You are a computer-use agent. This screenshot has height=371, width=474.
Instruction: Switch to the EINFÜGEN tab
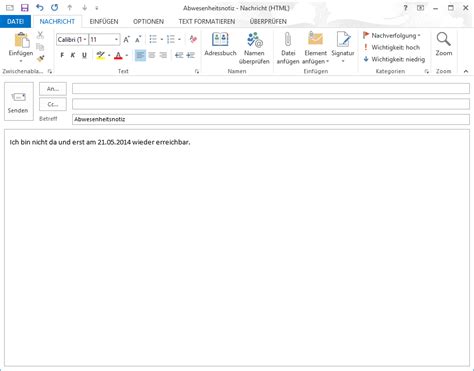click(104, 21)
